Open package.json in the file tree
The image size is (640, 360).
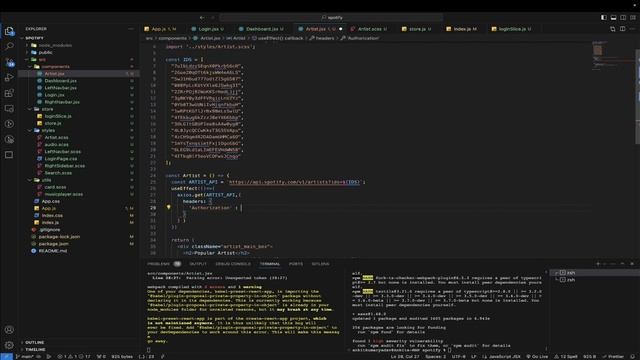click(53, 244)
